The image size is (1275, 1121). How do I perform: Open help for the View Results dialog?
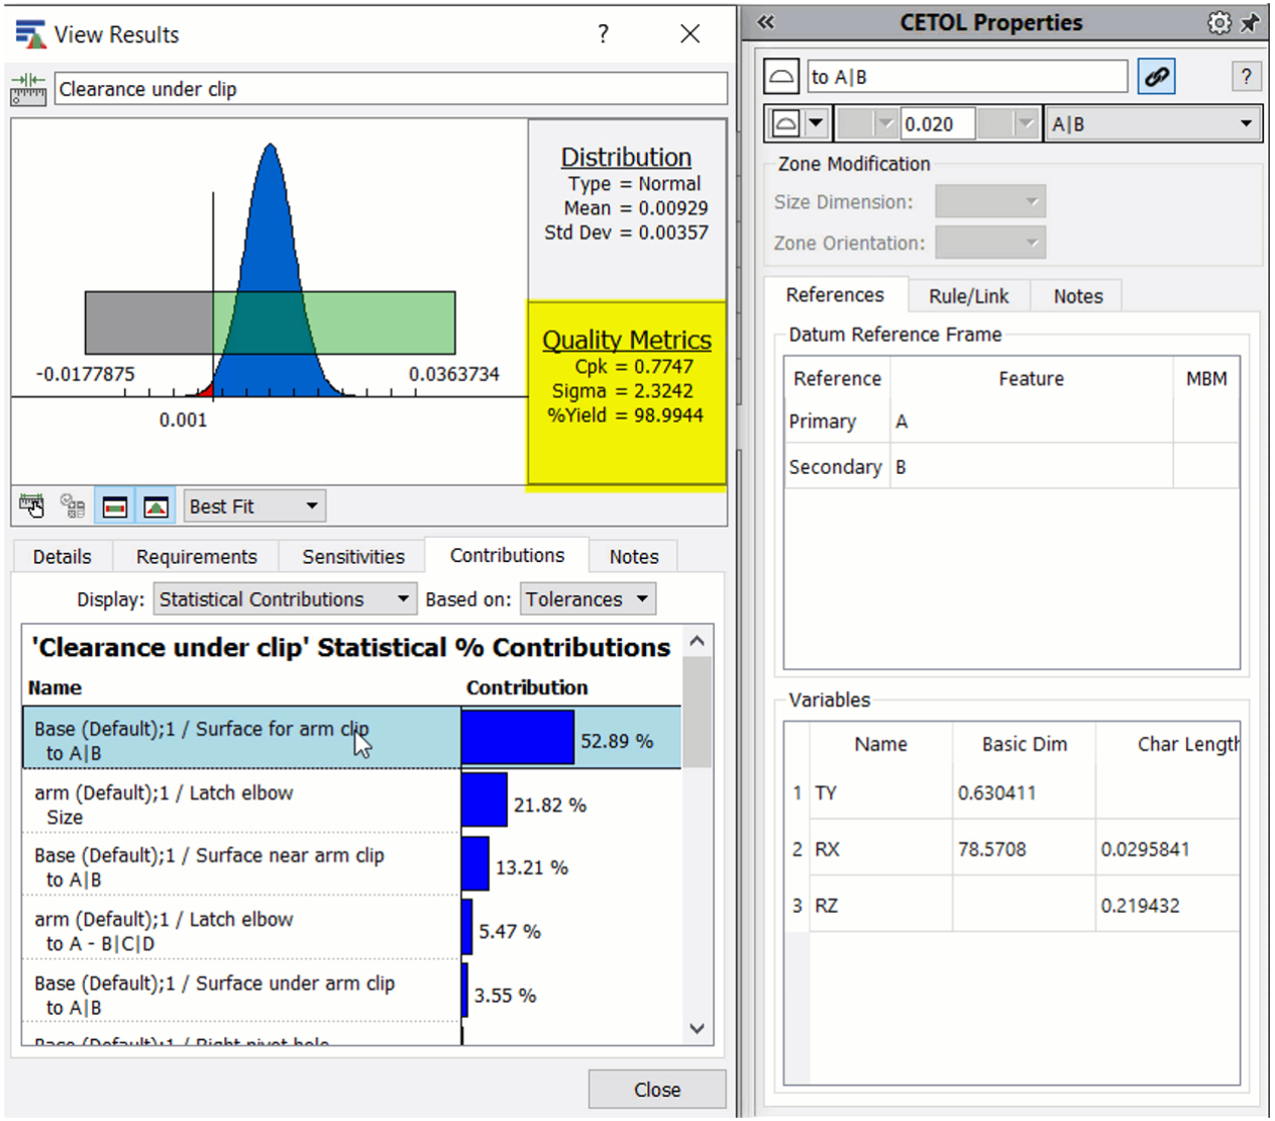[603, 33]
